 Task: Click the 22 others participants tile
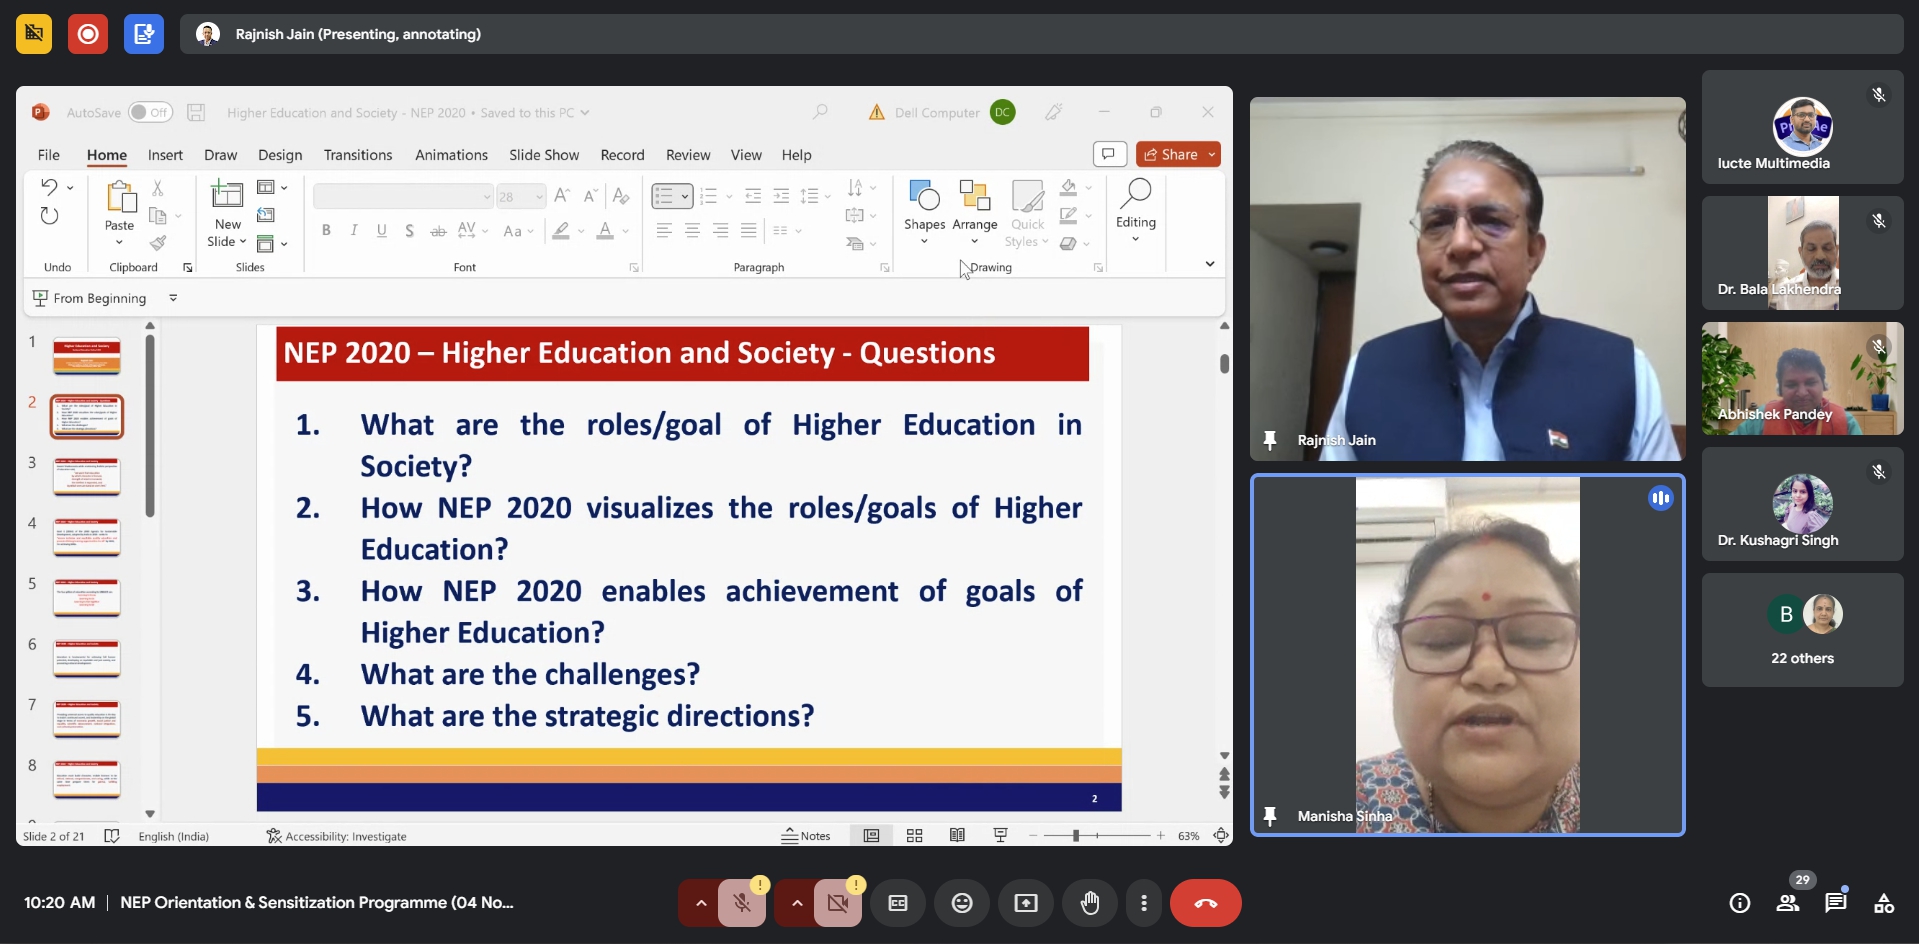[x=1802, y=630]
